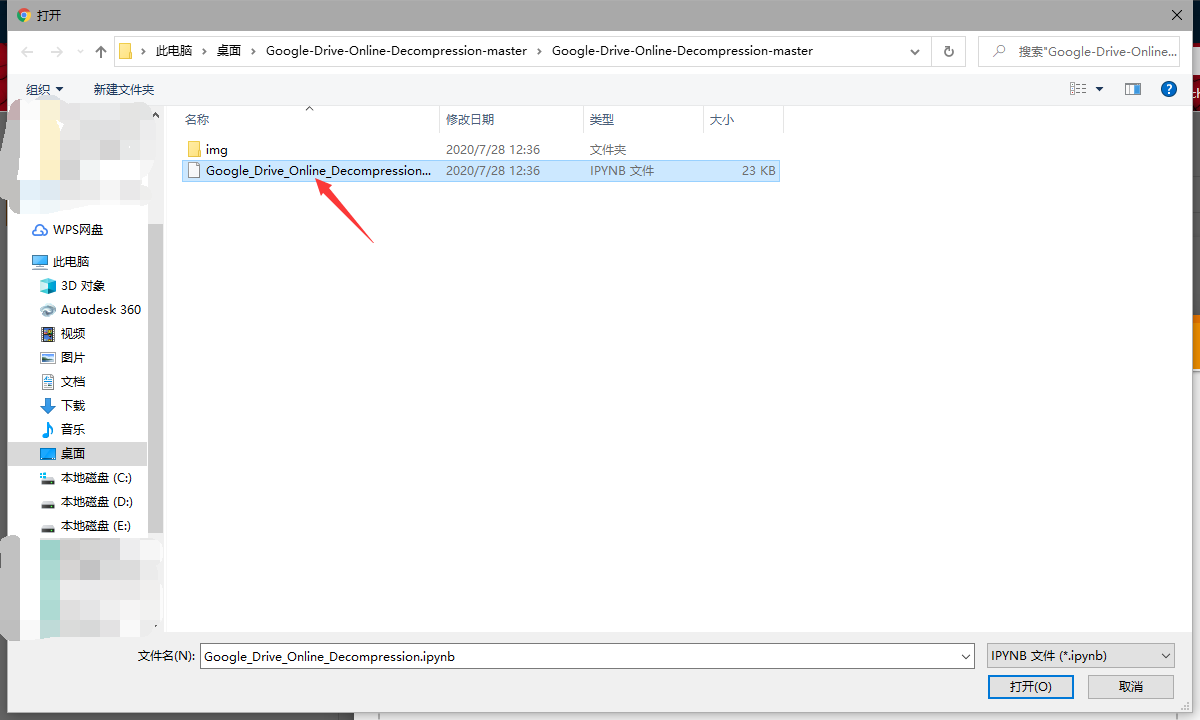Click the ipynb file icon

(x=194, y=170)
